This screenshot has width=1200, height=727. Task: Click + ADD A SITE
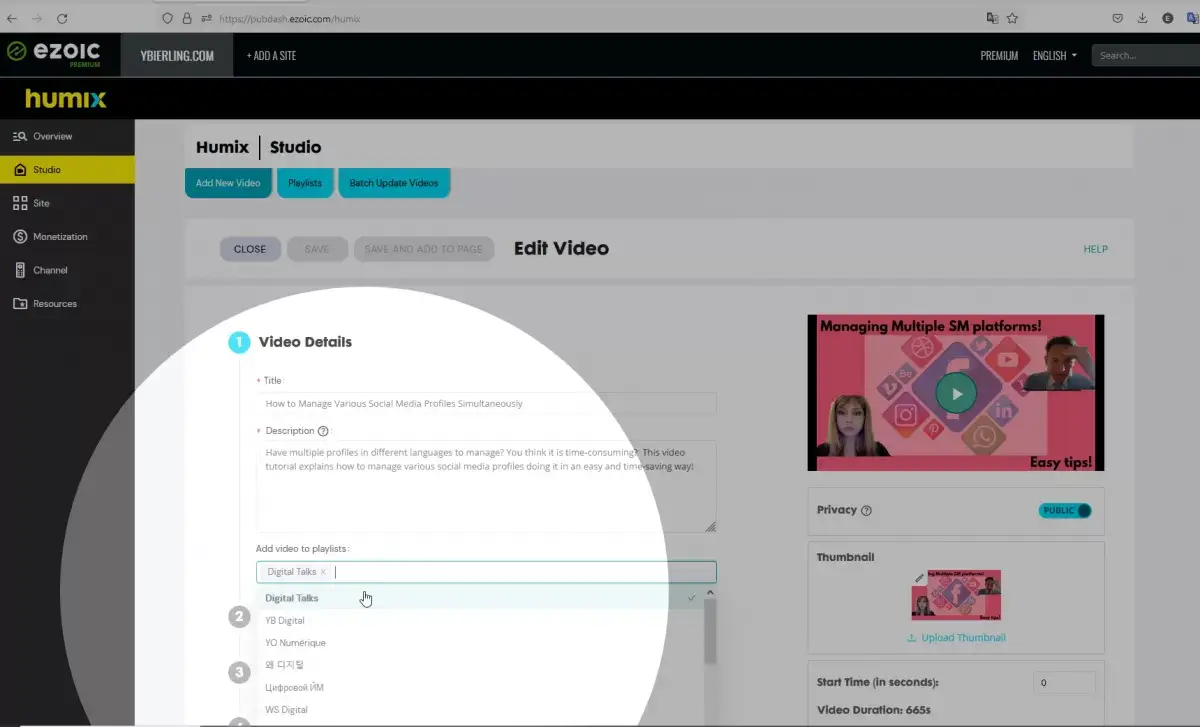tap(271, 56)
